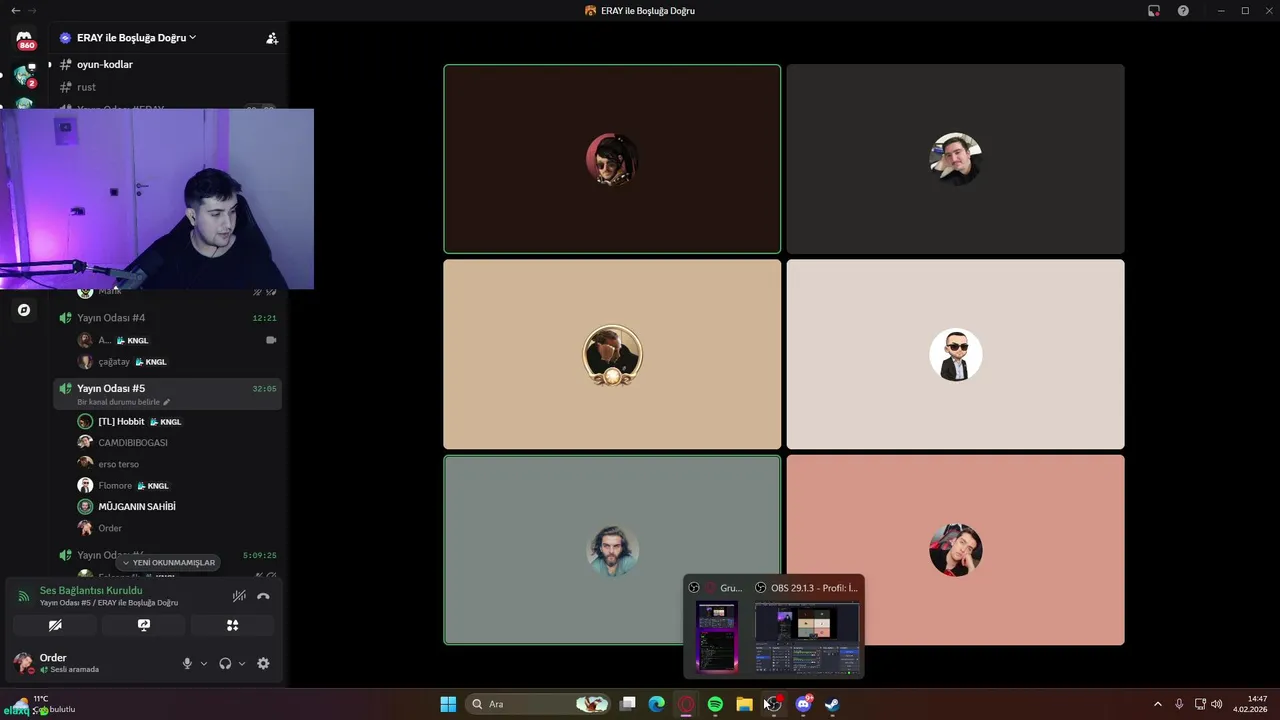The image size is (1280, 720).
Task: Select Yayın Odası #5 voice channel
Action: click(167, 393)
